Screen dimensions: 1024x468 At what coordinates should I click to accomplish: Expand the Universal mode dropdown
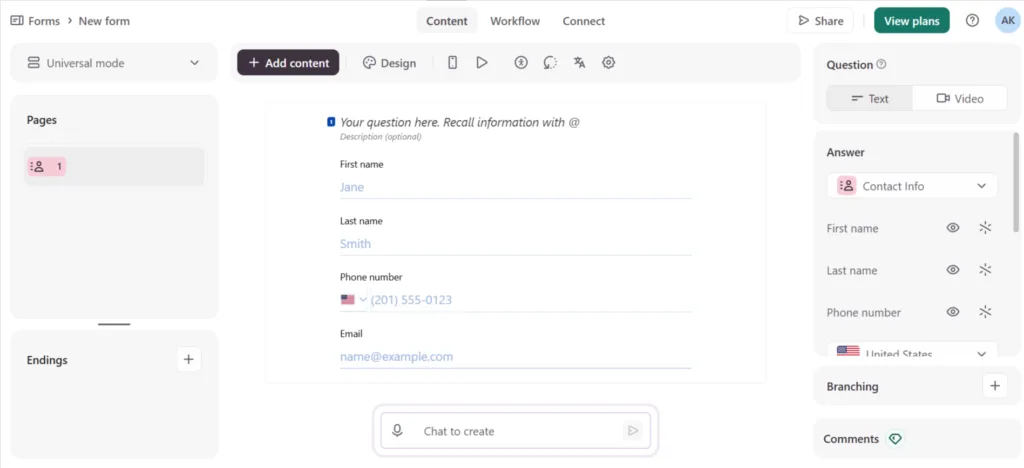(114, 63)
